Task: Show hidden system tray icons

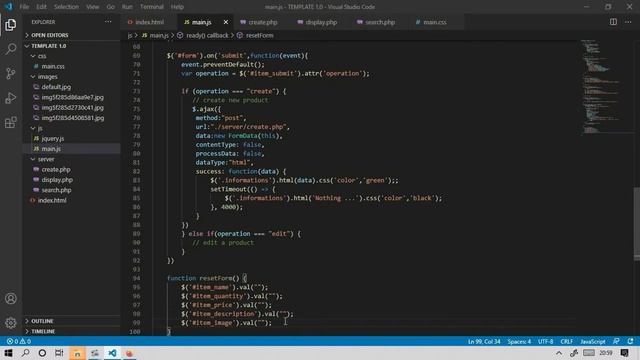Action: tap(559, 353)
